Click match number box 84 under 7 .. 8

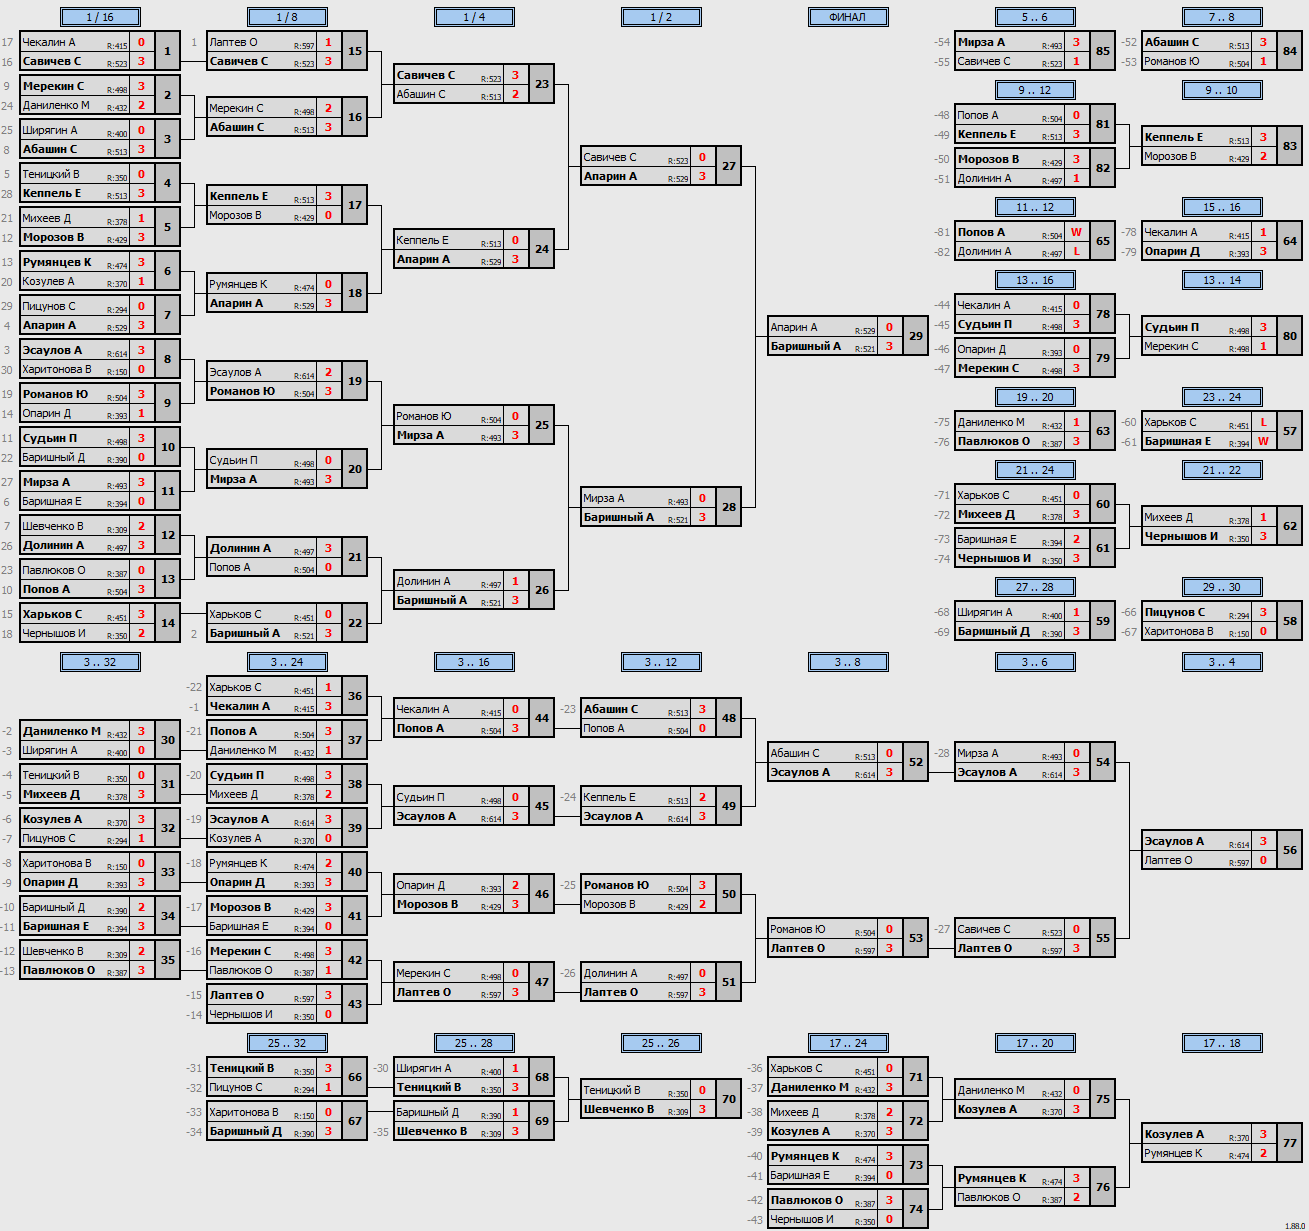click(x=1290, y=51)
